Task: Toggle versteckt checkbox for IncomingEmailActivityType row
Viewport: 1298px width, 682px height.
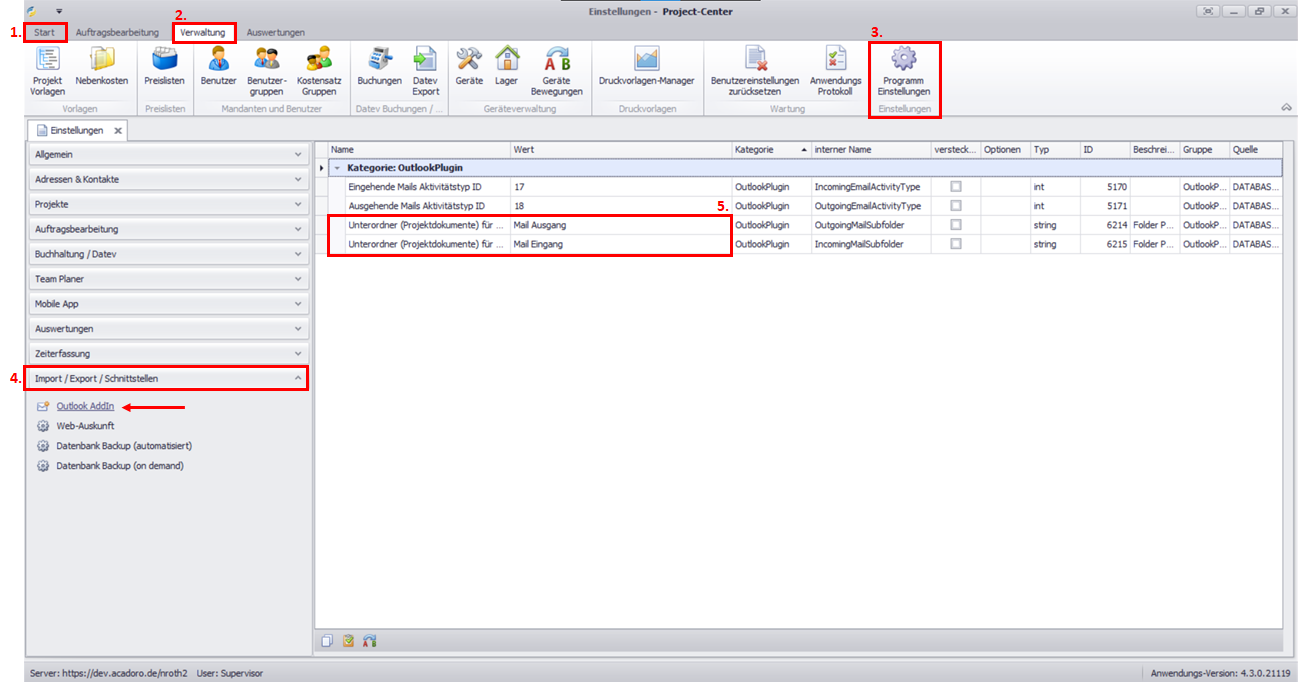Action: tap(956, 187)
